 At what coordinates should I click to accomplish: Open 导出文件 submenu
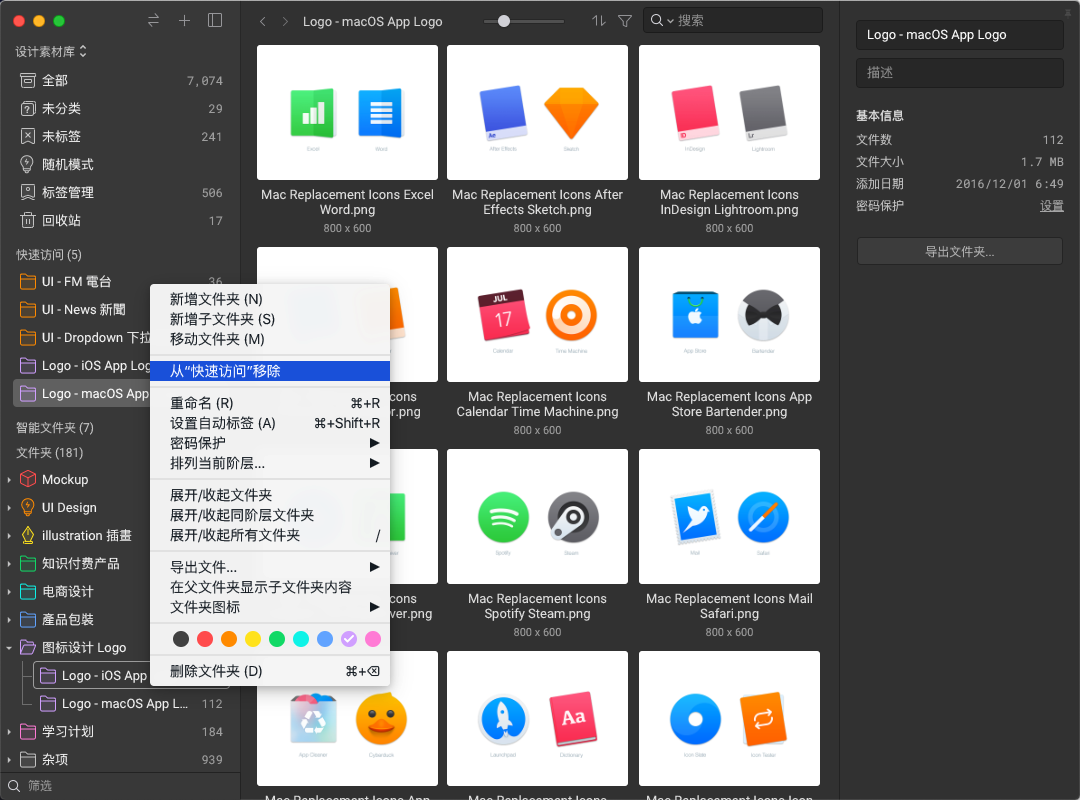pos(270,567)
